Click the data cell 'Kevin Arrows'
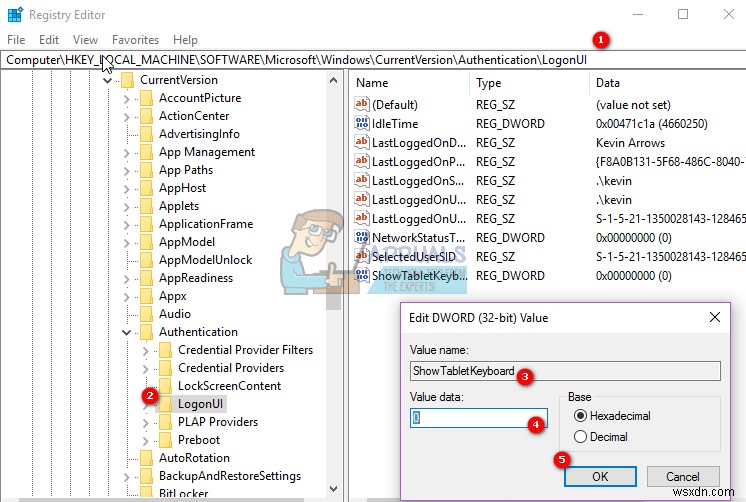 click(x=630, y=143)
